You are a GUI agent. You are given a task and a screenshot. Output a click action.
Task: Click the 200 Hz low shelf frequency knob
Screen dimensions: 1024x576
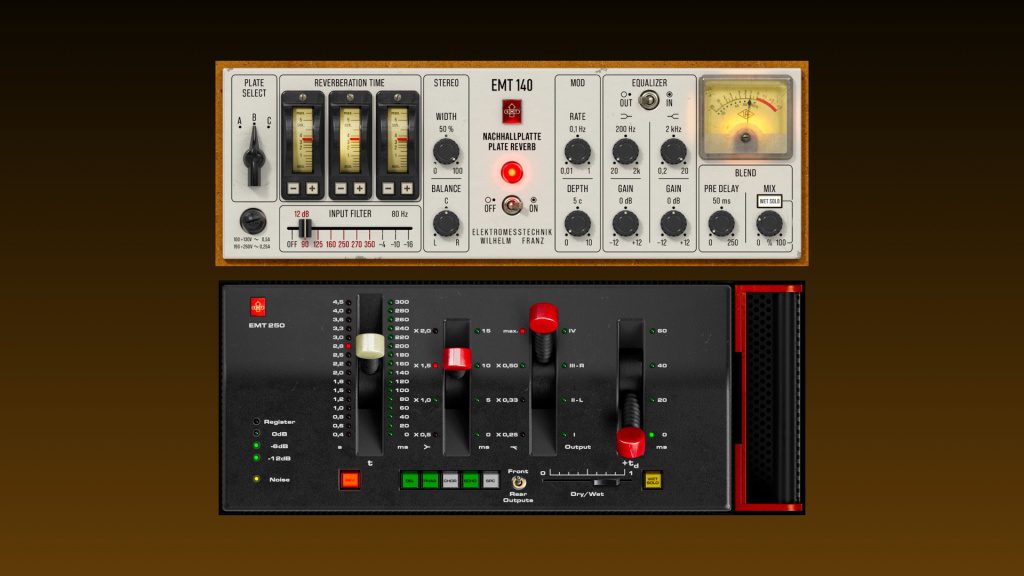(x=625, y=152)
